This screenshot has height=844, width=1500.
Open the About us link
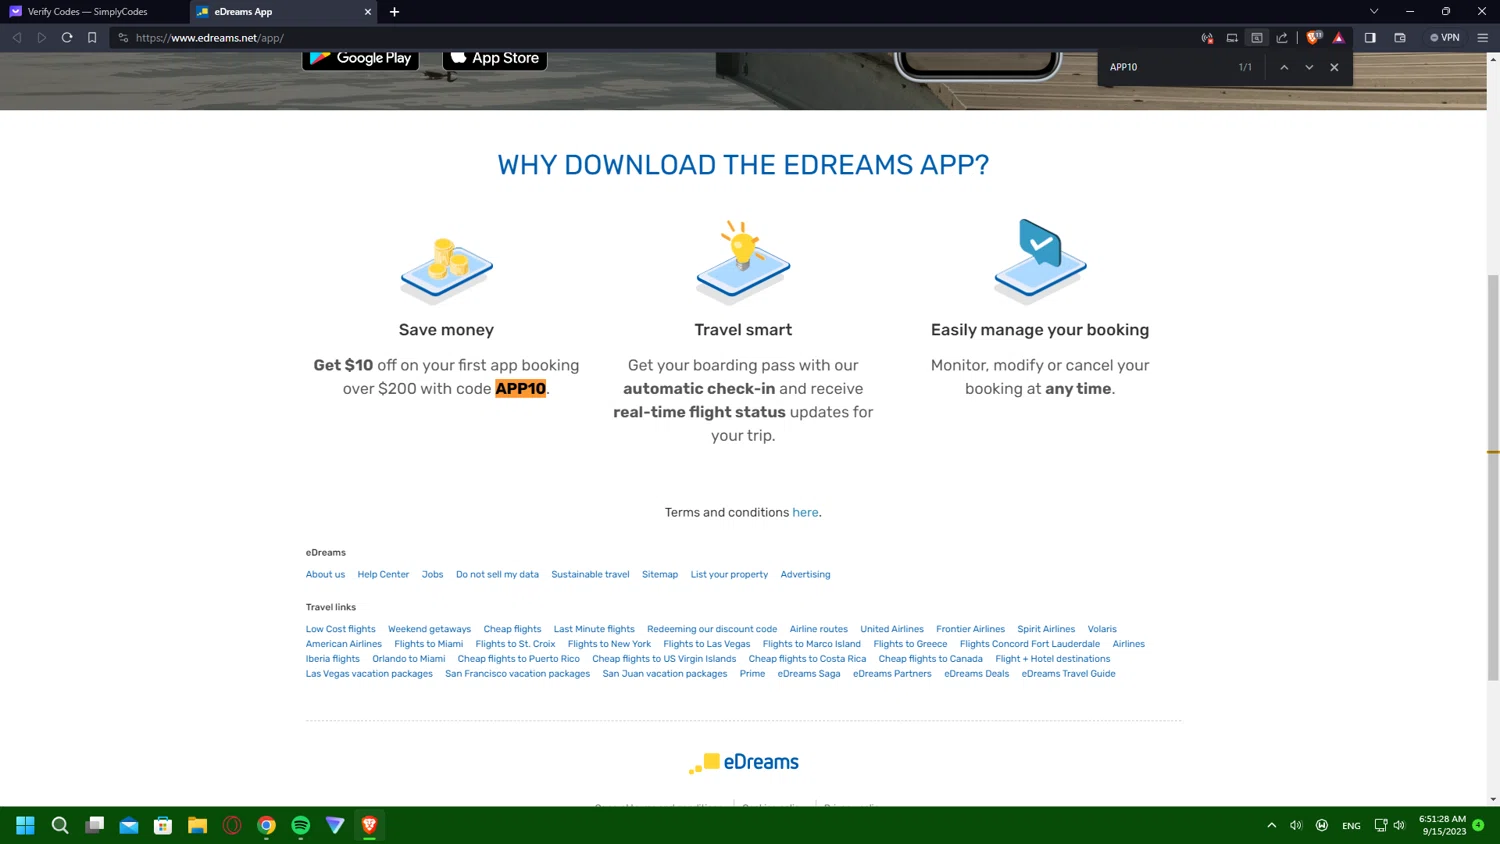pos(325,574)
